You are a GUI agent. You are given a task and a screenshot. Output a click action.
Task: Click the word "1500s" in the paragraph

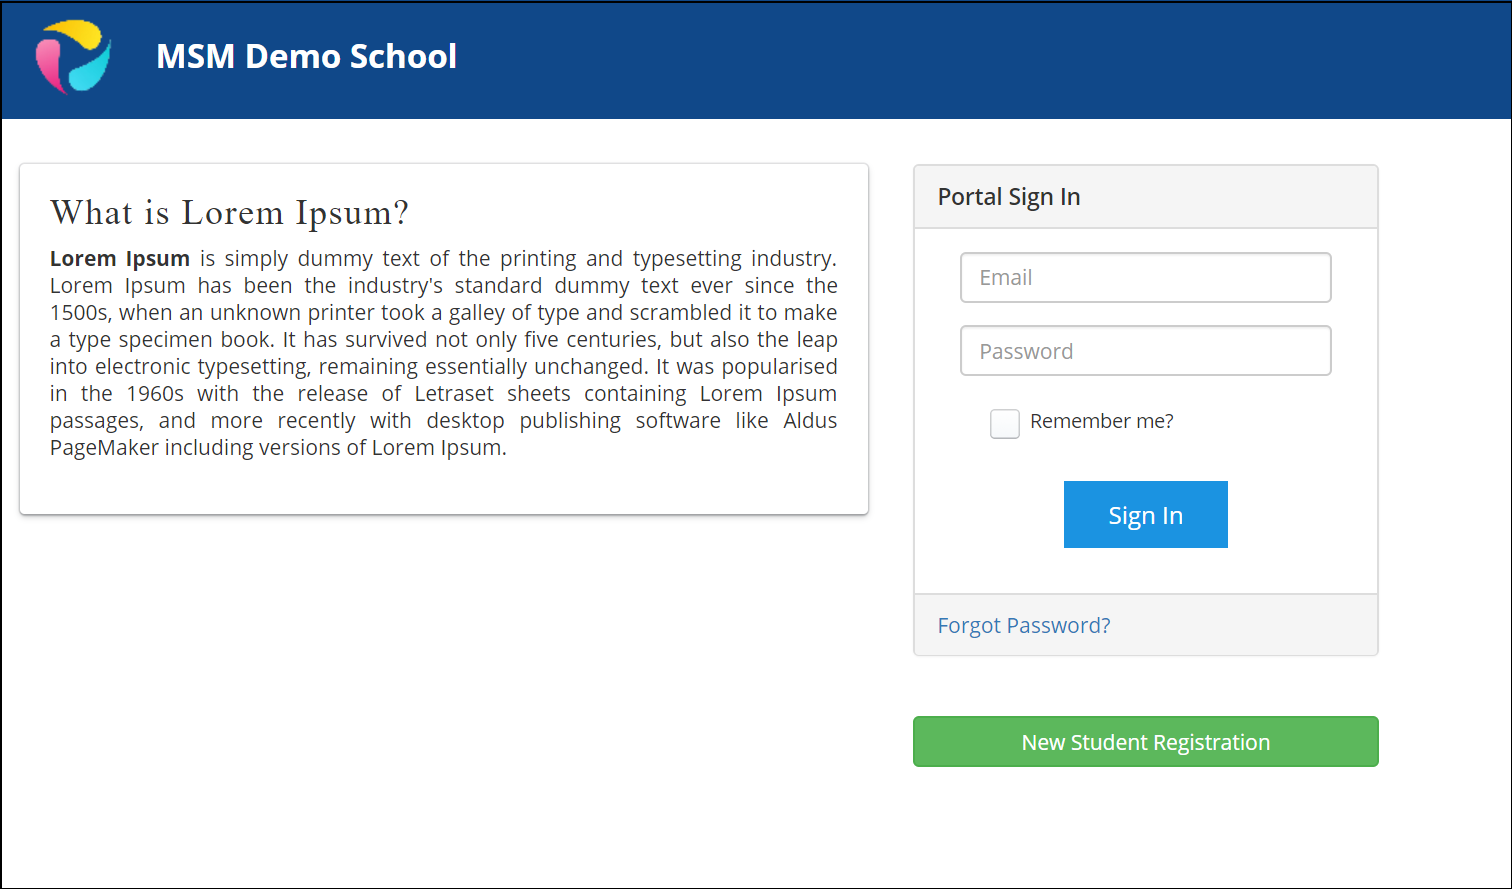[x=78, y=312]
